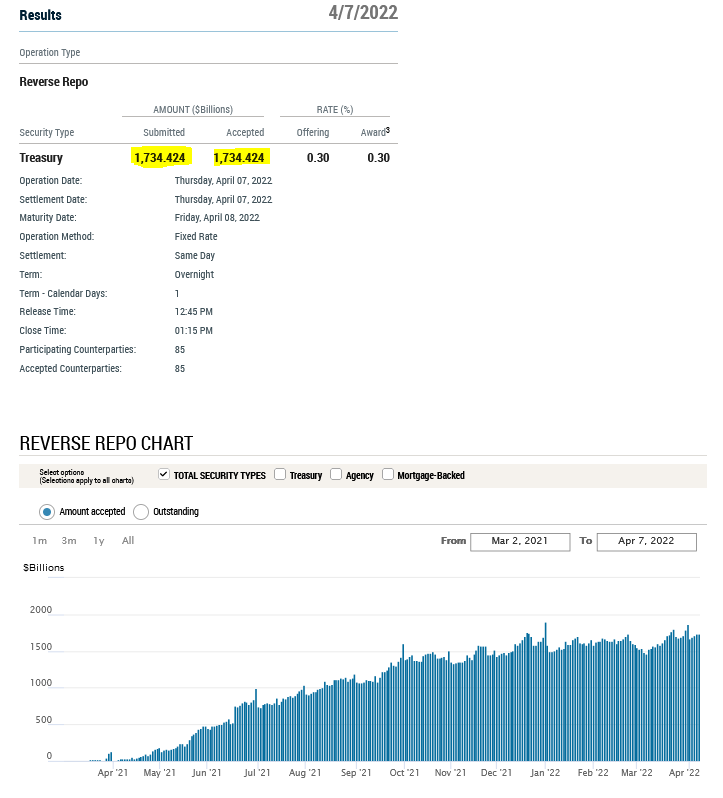Screen dimensions: 723x798
Task: Click the Apr '22 axis label
Action: (684, 773)
